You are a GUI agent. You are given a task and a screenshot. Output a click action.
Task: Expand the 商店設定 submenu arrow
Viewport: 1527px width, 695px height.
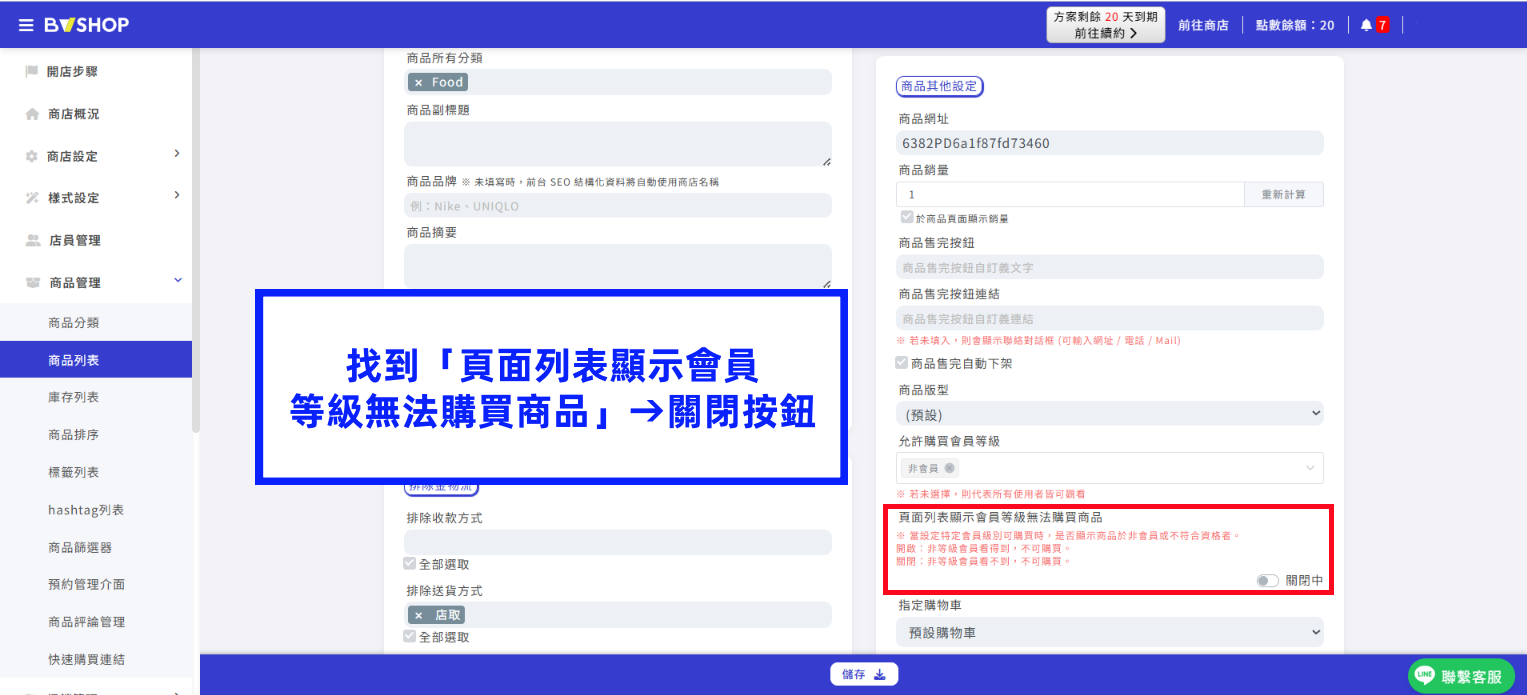(177, 153)
